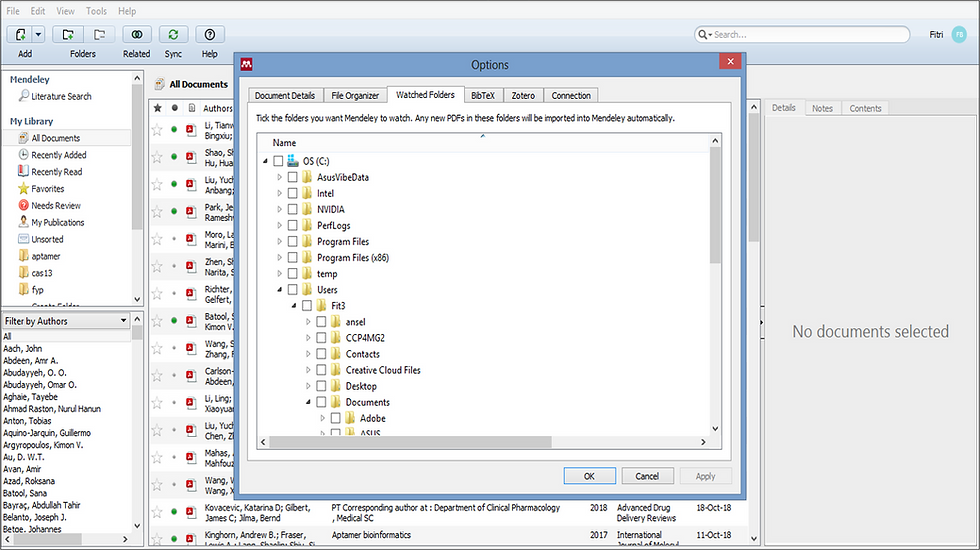Image resolution: width=980 pixels, height=550 pixels.
Task: Click OK in Options dialog
Action: point(589,476)
